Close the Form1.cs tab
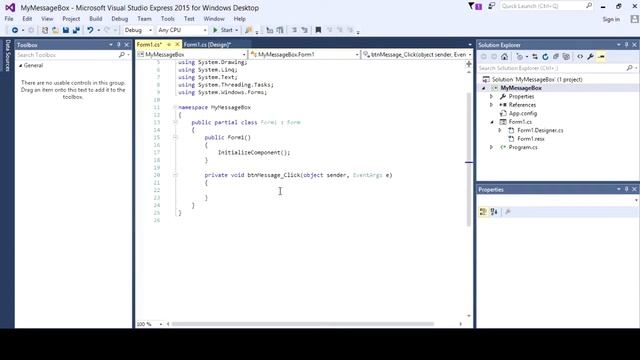This screenshot has width=640, height=360. pos(177,44)
